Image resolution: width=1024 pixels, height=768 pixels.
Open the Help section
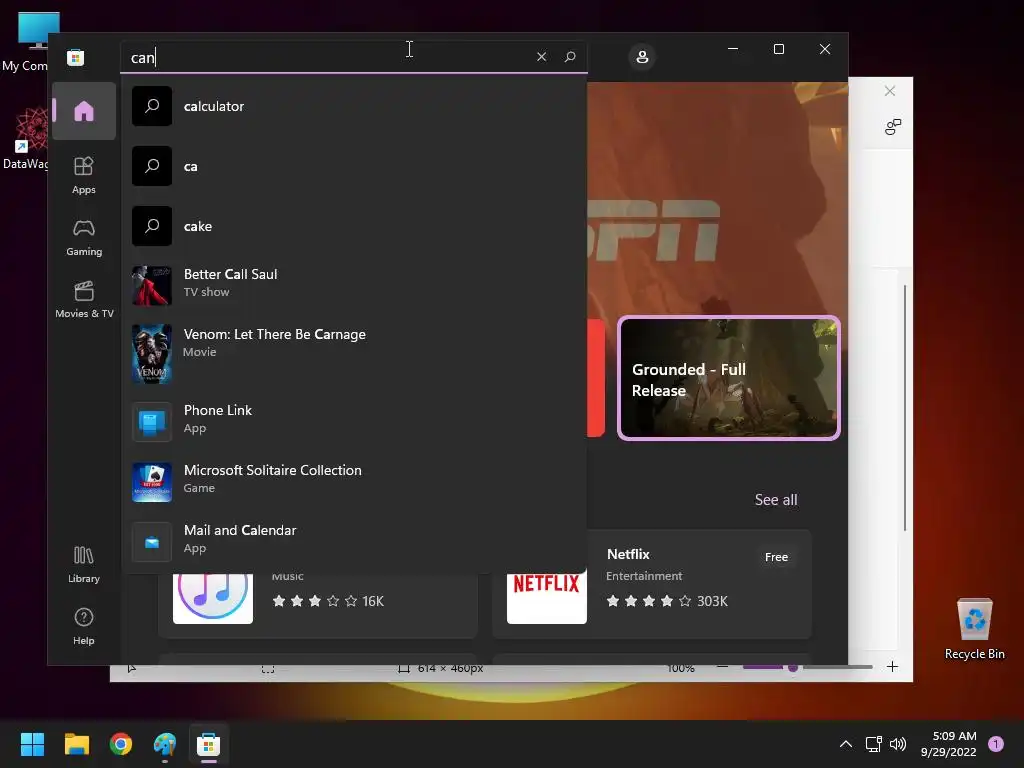[x=84, y=626]
